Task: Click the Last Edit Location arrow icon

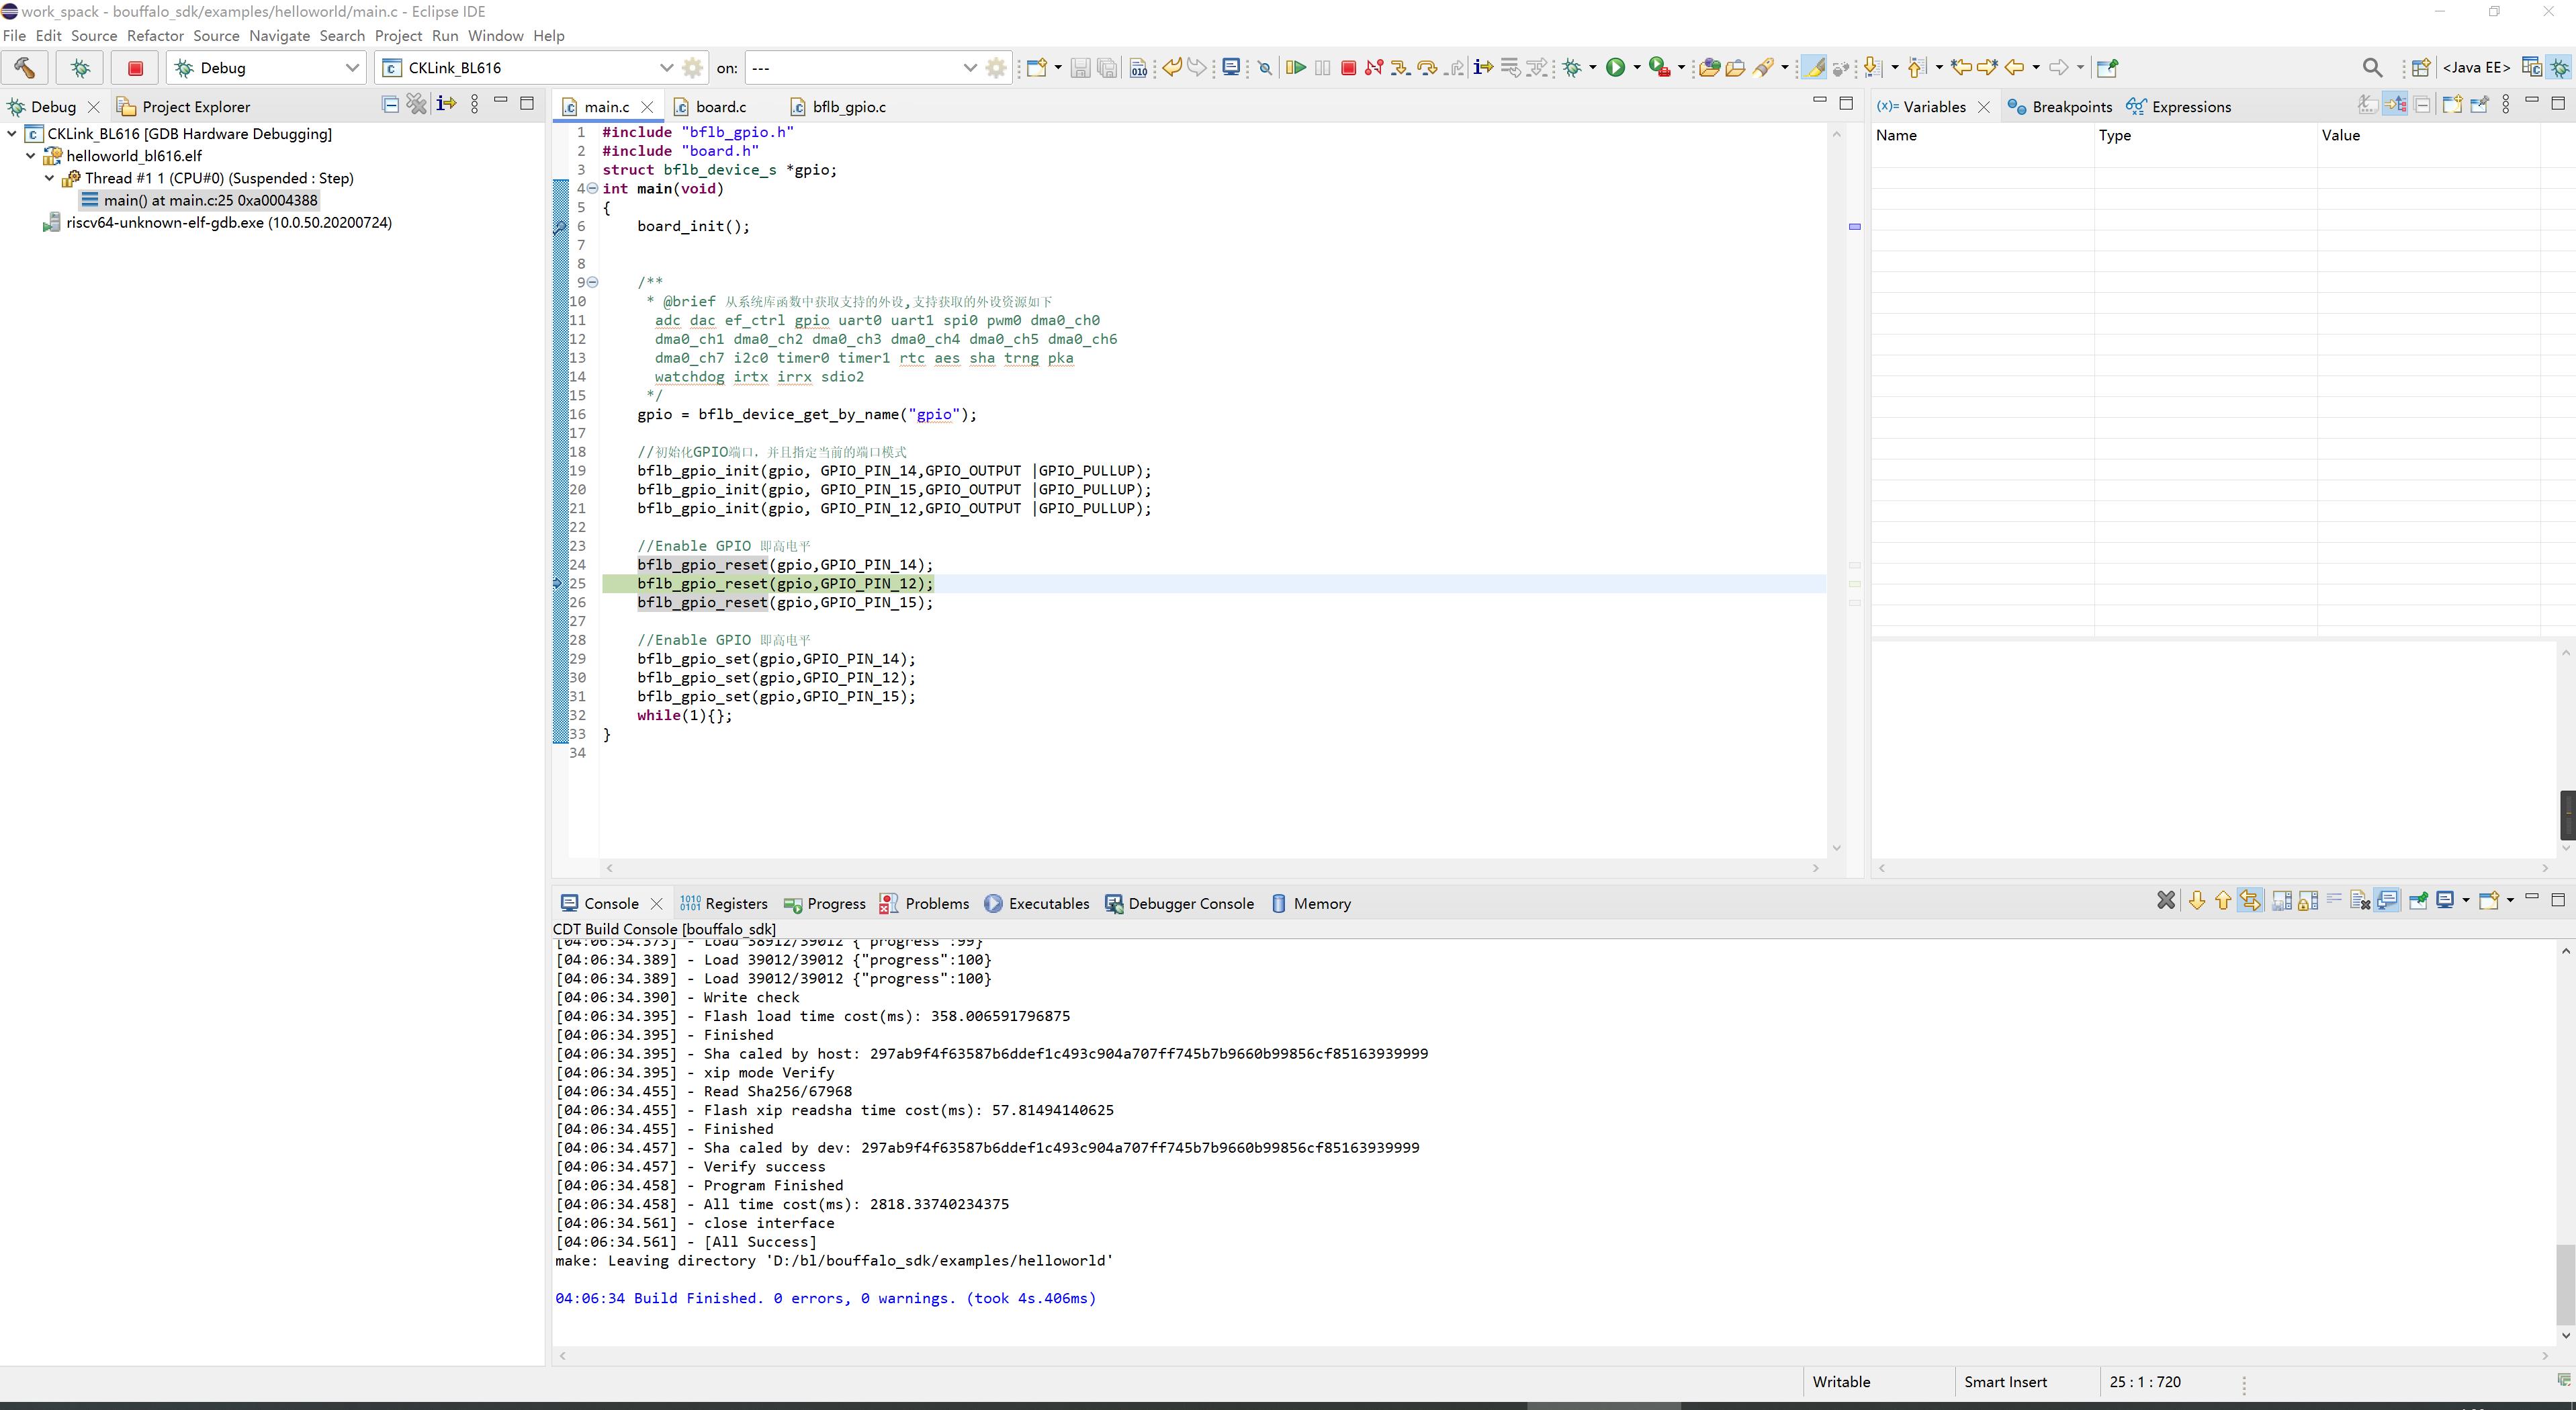Action: (x=1961, y=68)
